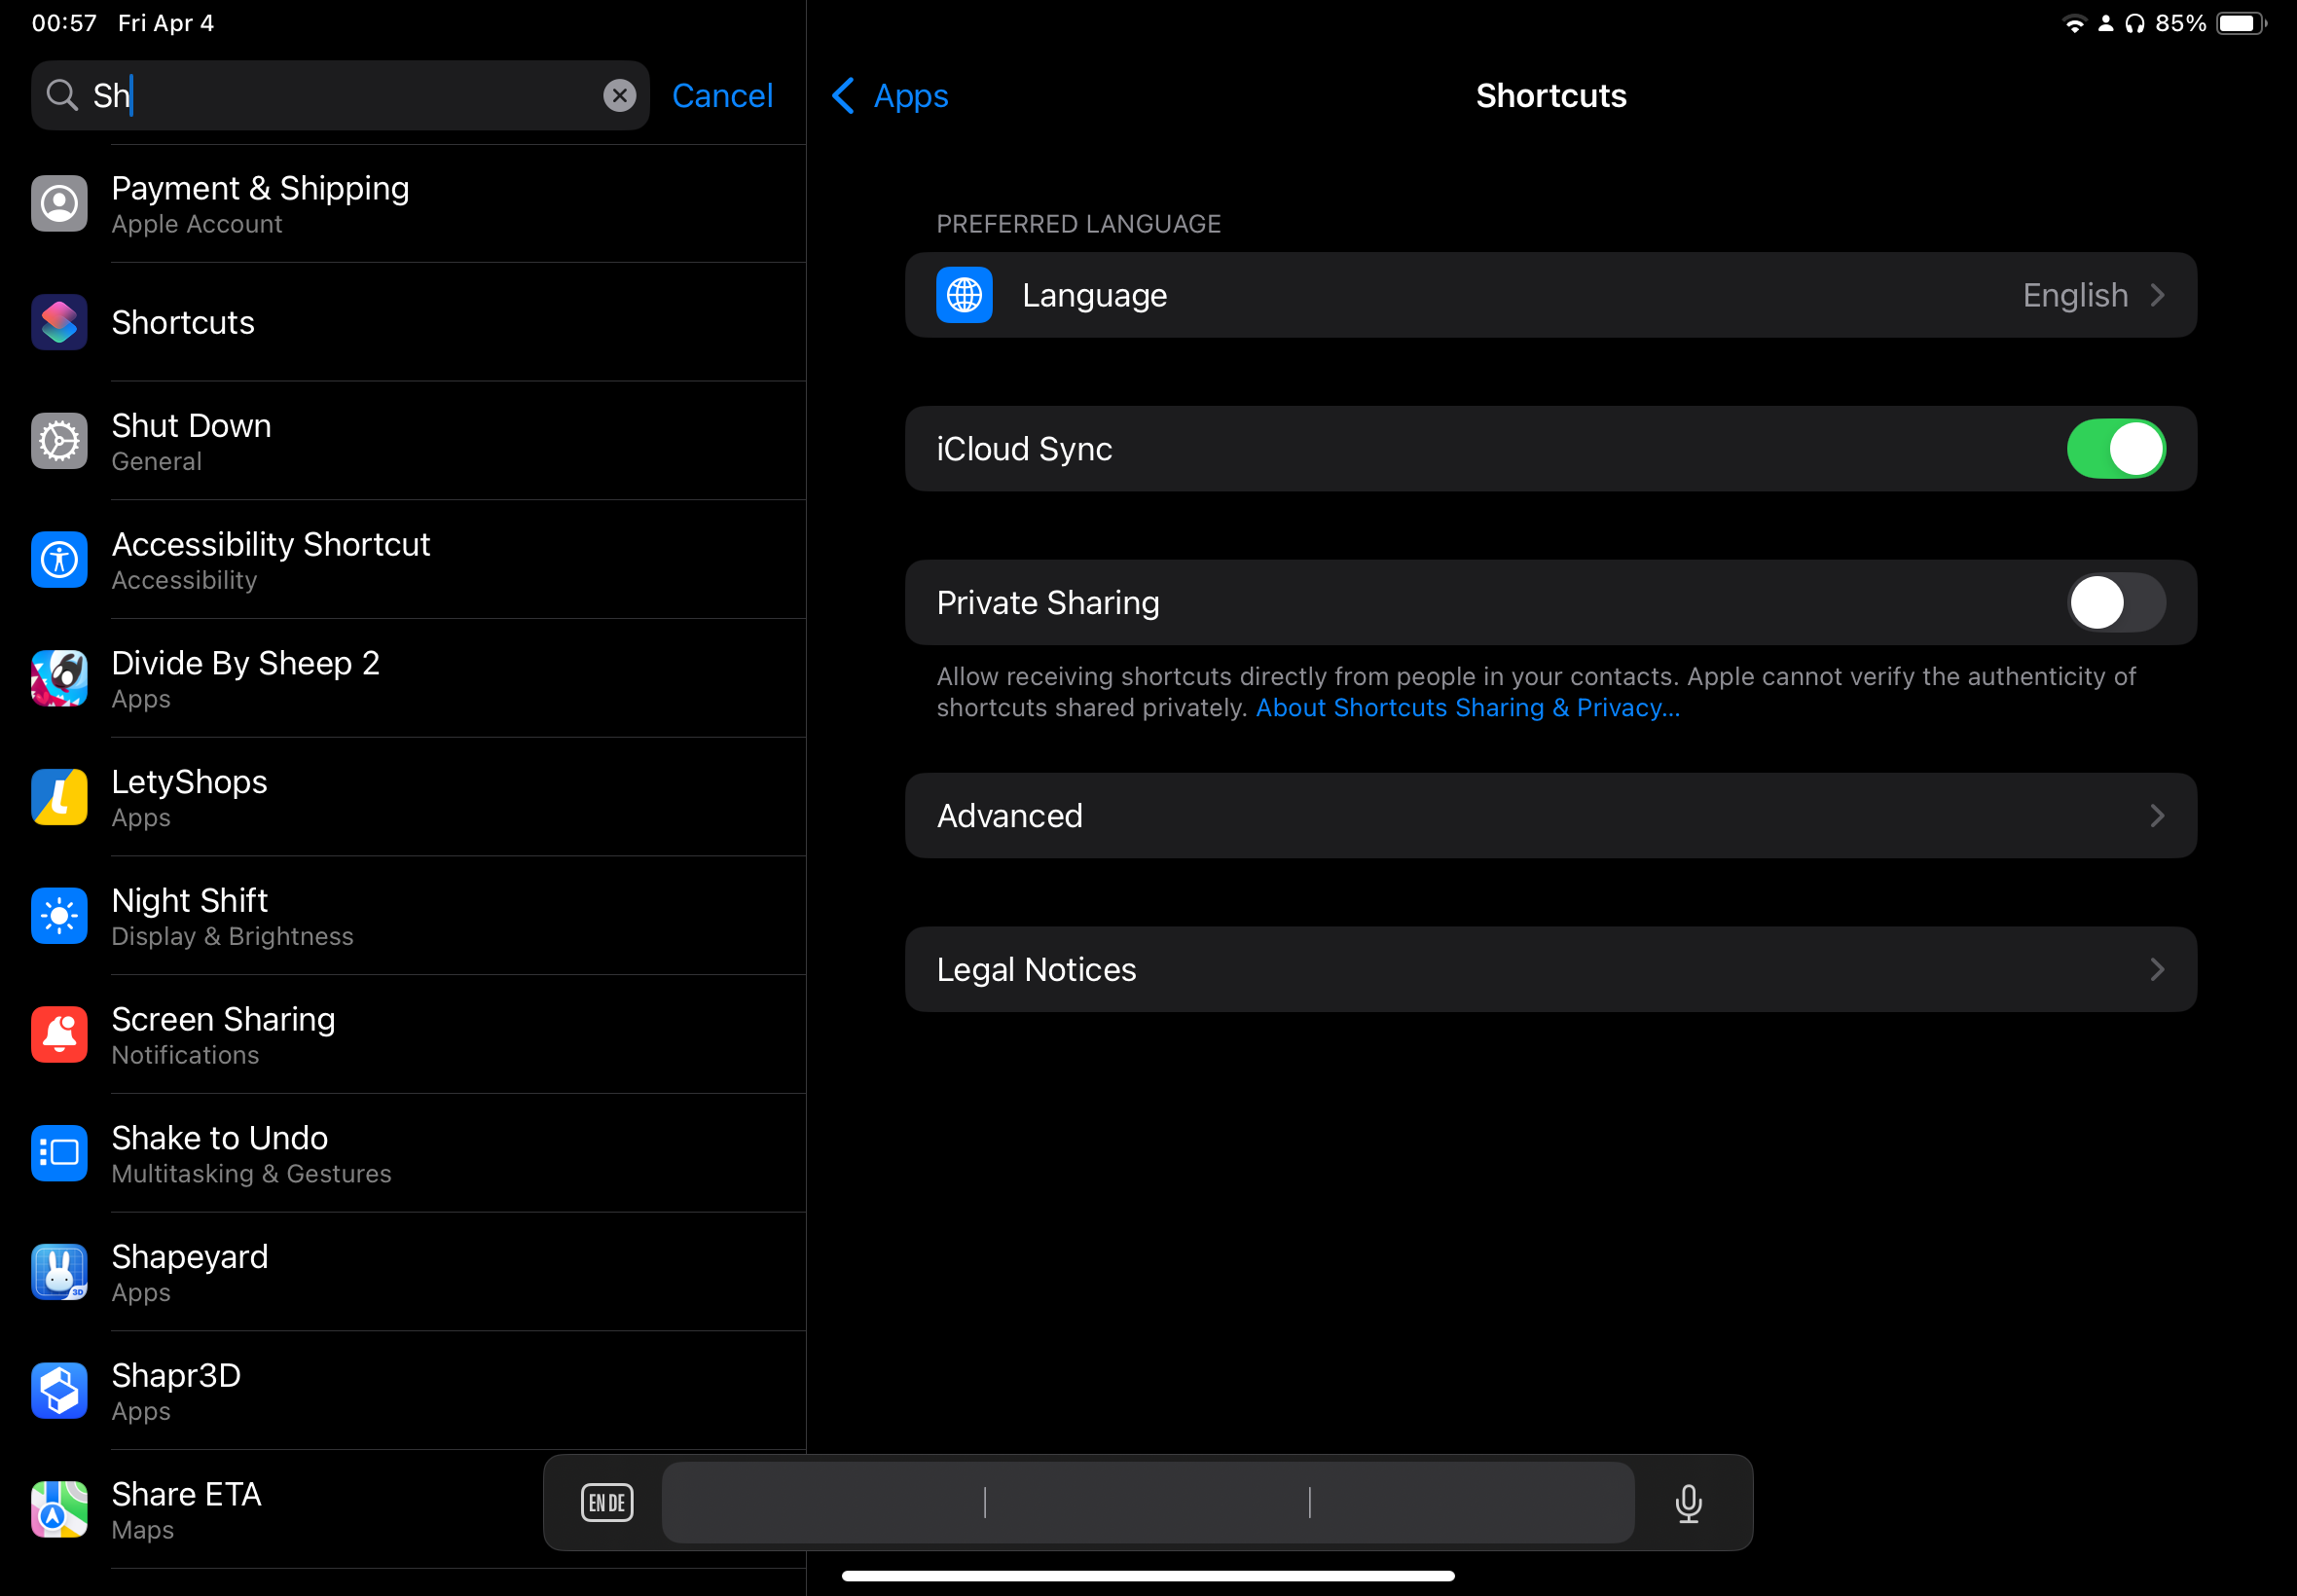The height and width of the screenshot is (1596, 2297).
Task: Tap the Night Shift brightness icon
Action: pyautogui.click(x=59, y=916)
